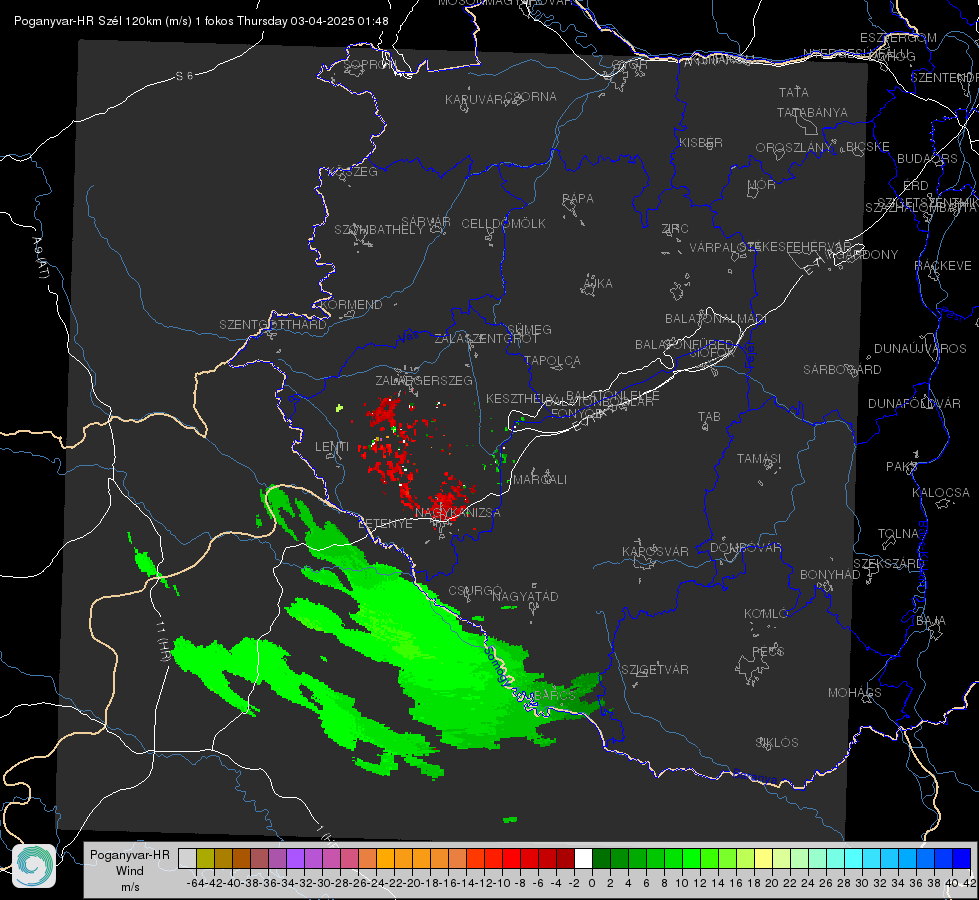Click the SZOMBATHELY city label
Image resolution: width=979 pixels, height=900 pixels.
tap(379, 230)
